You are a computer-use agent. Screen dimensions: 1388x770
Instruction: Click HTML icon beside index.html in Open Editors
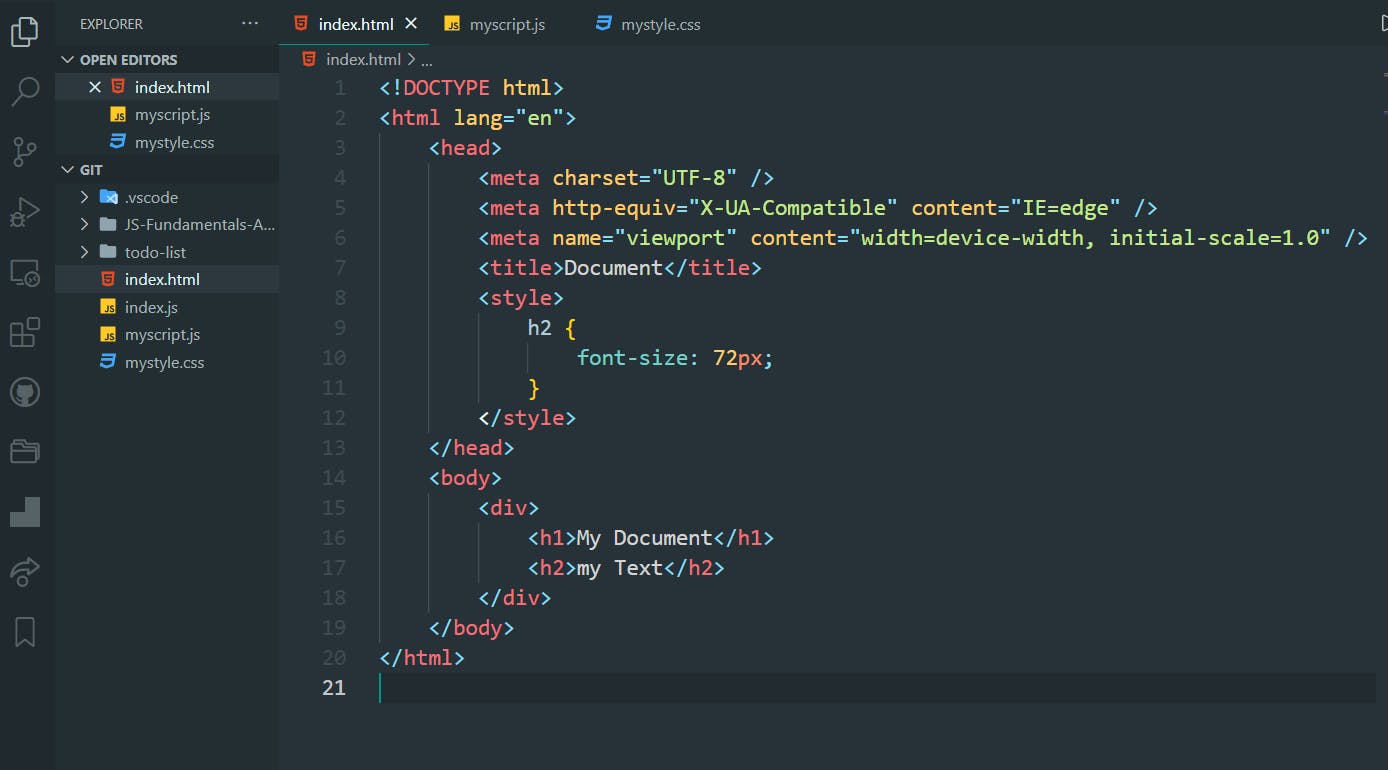coord(118,86)
